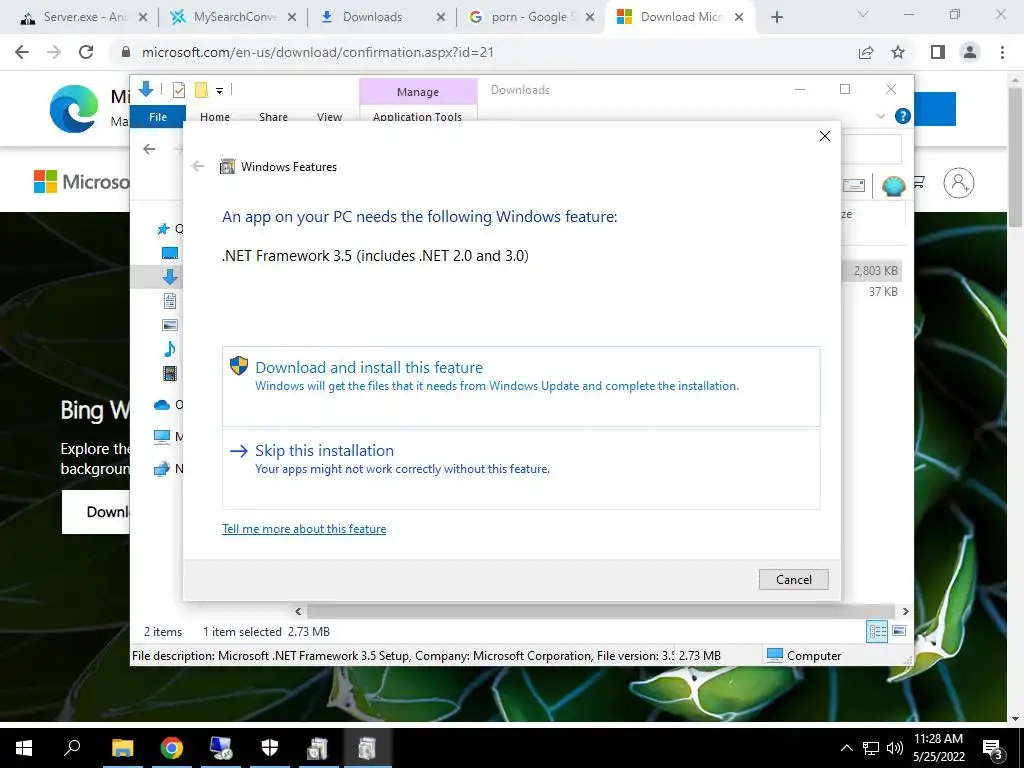Open File Explorer from taskbar
This screenshot has width=1024, height=768.
click(122, 748)
